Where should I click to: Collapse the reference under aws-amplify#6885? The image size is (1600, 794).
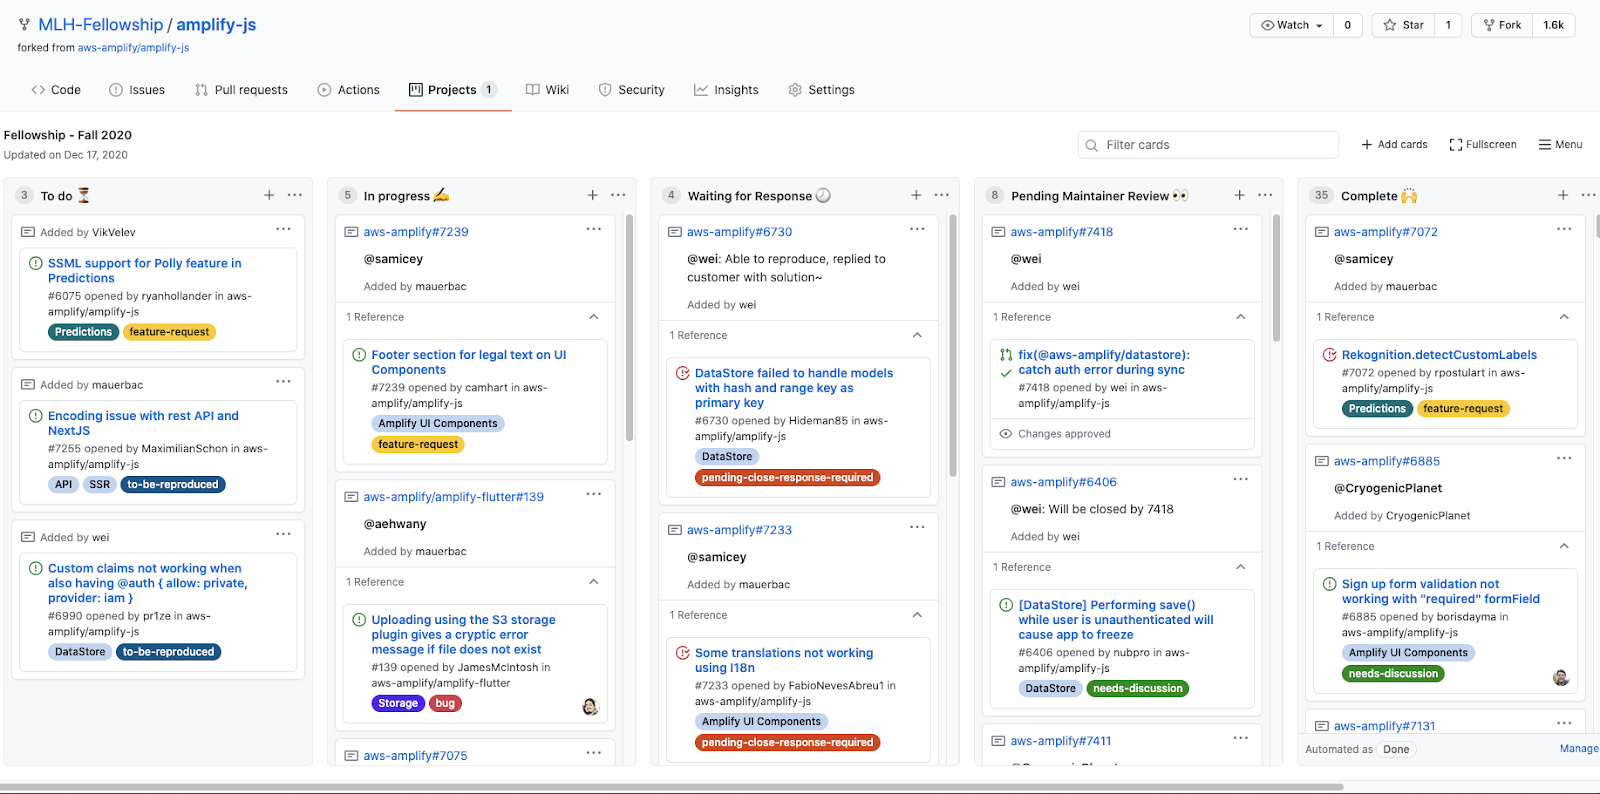pyautogui.click(x=1565, y=546)
